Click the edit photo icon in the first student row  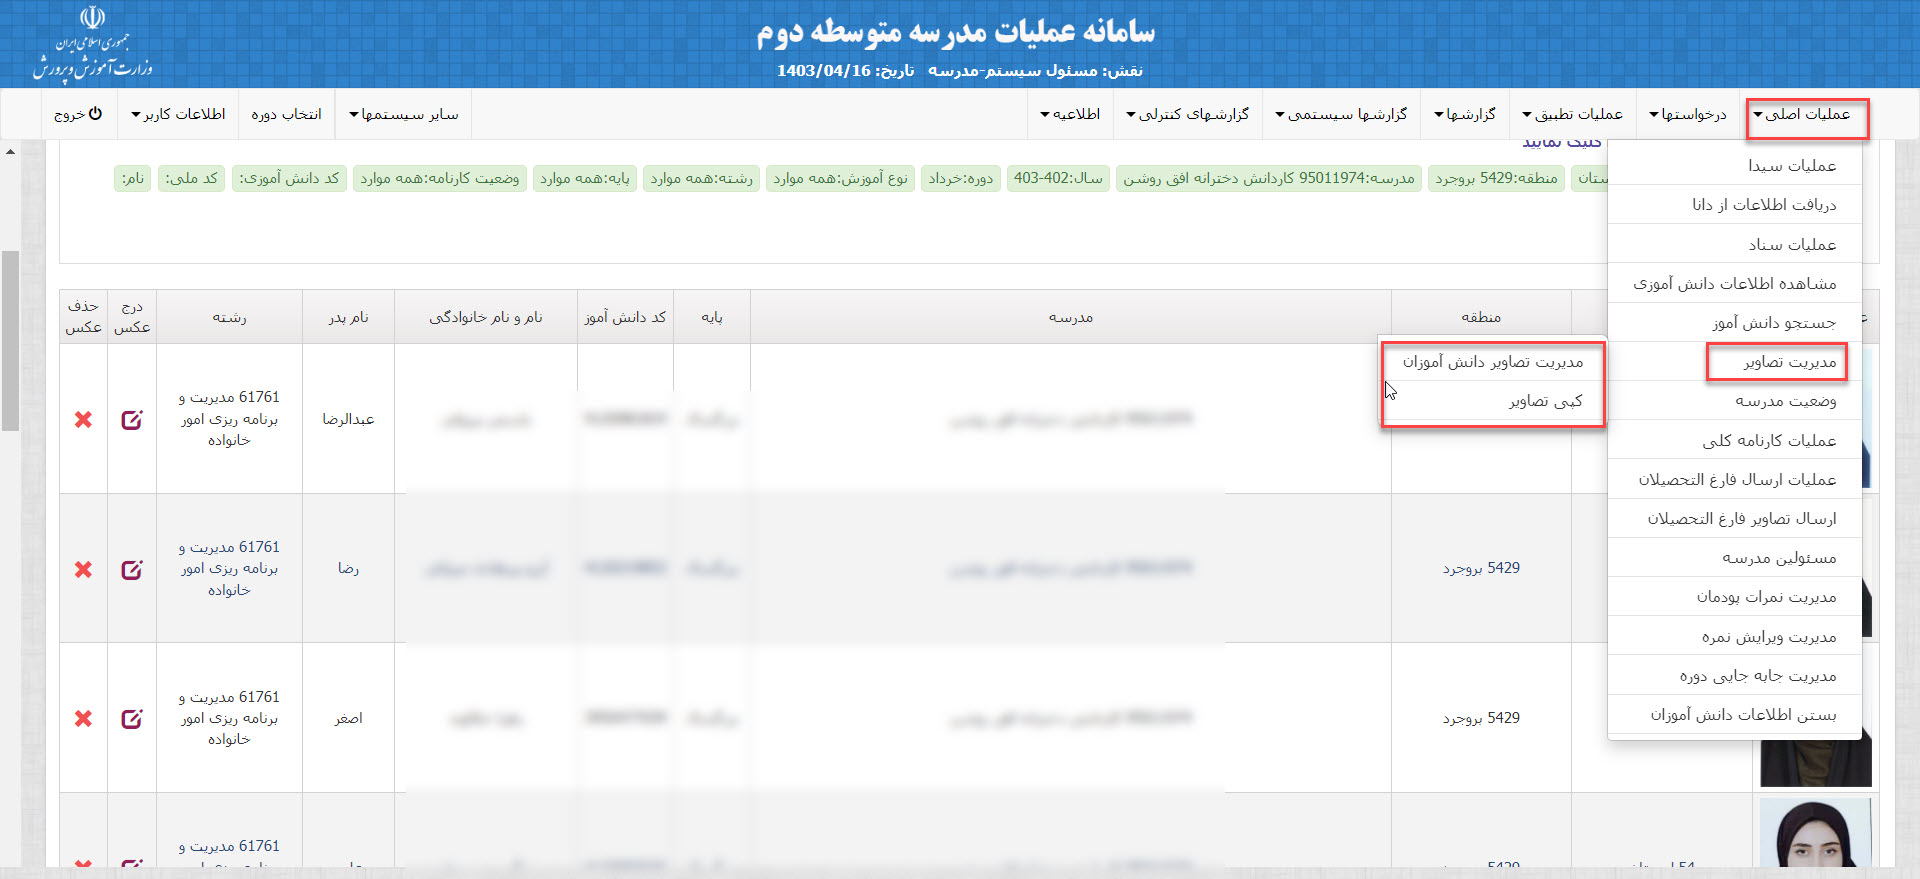tap(131, 420)
